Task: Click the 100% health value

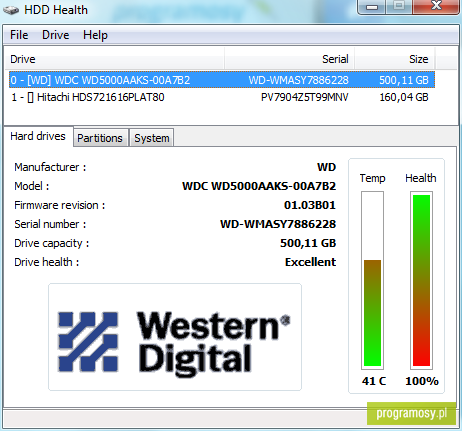Action: point(422,381)
